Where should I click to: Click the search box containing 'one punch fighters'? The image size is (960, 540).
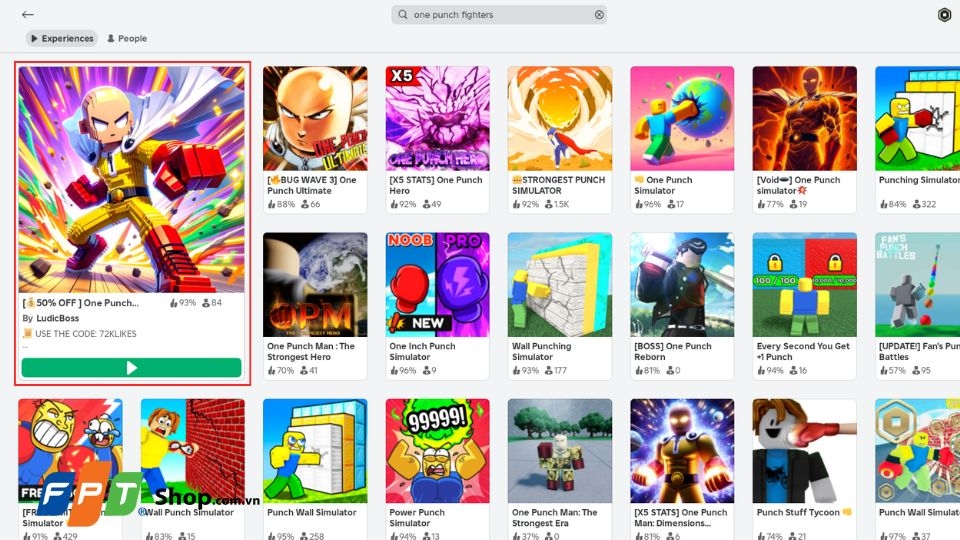pos(499,15)
